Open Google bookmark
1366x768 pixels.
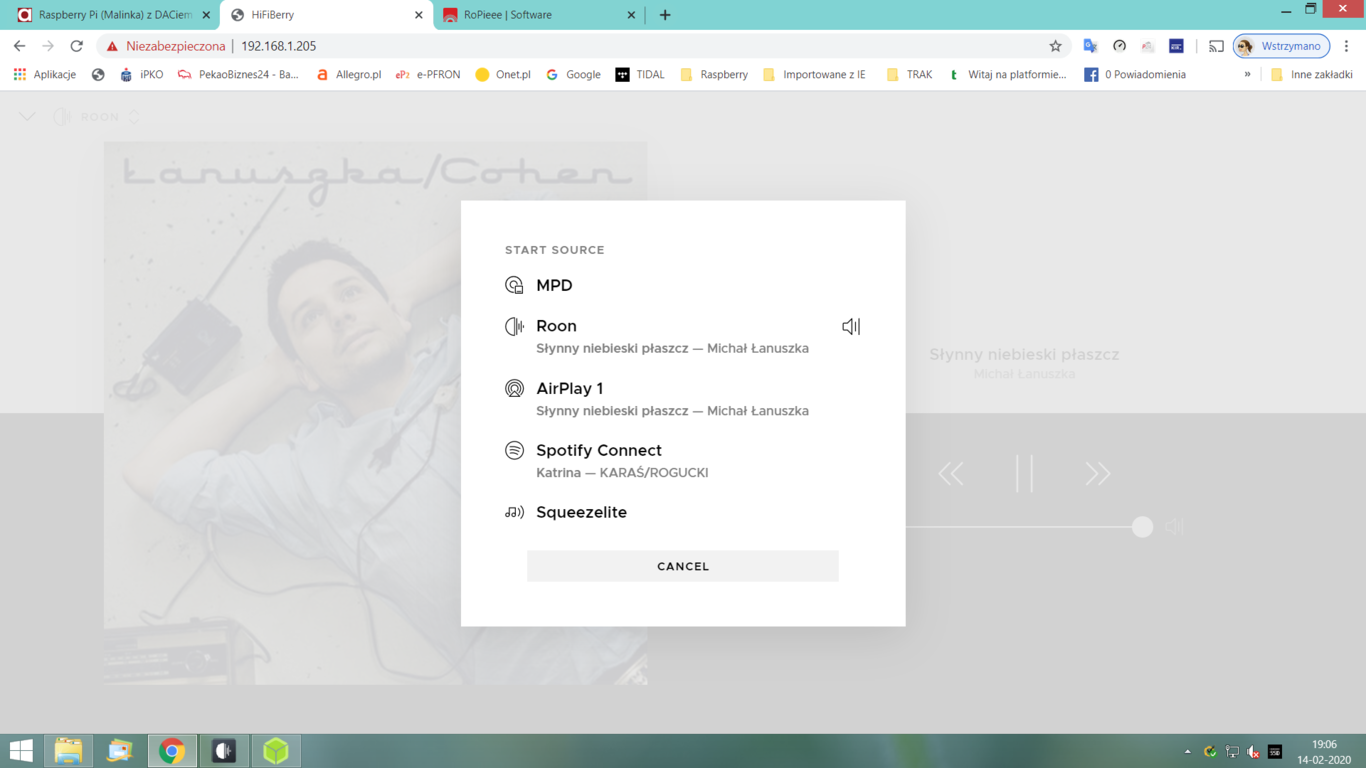(573, 74)
